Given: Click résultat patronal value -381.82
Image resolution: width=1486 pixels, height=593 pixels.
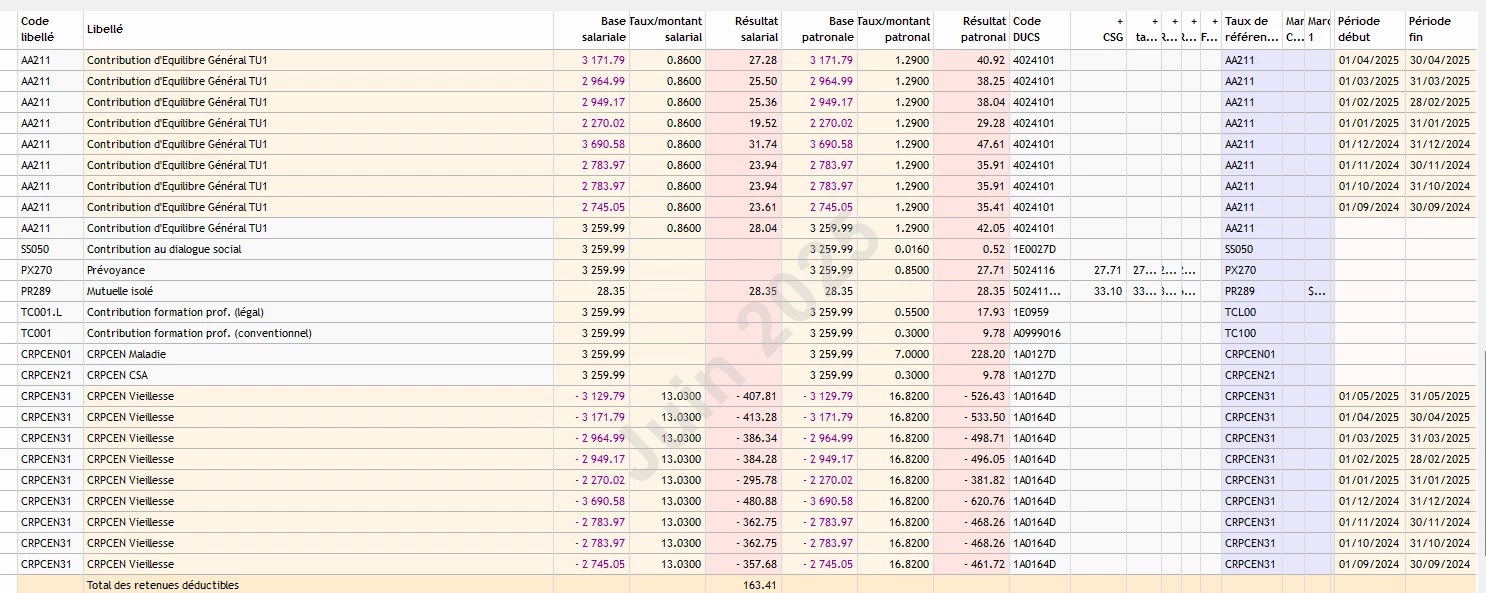Looking at the screenshot, I should 984,480.
